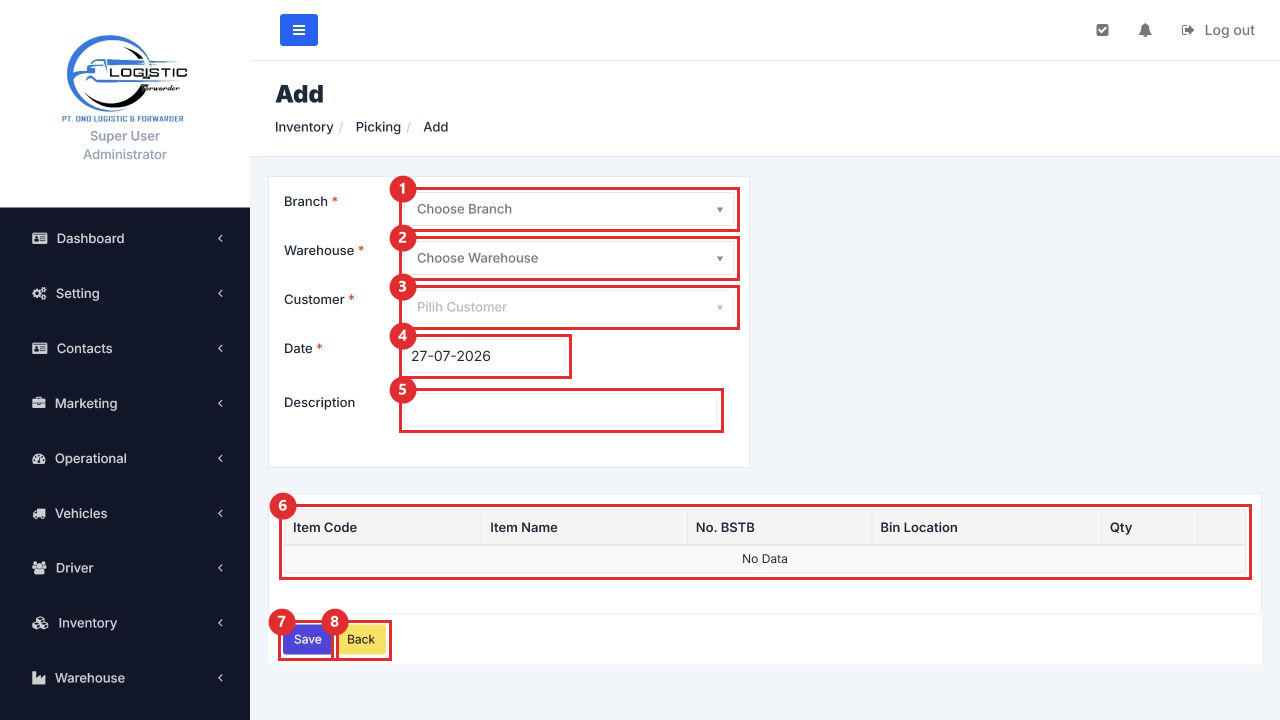The width and height of the screenshot is (1280, 720).
Task: Click the Date input field
Action: point(485,356)
